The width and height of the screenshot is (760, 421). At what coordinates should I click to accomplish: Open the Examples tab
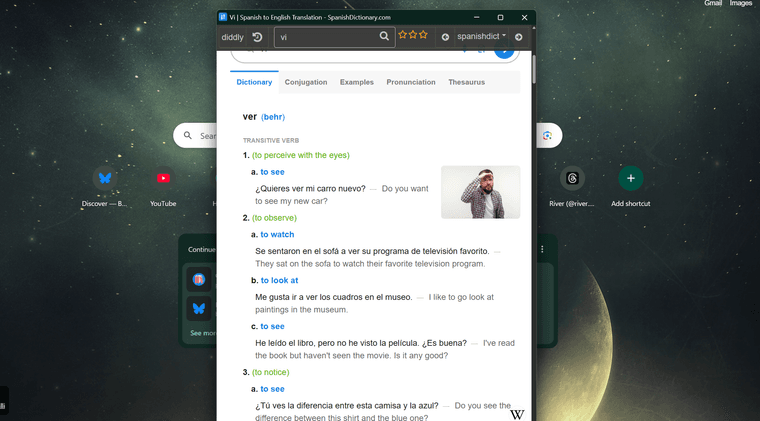[x=356, y=82]
